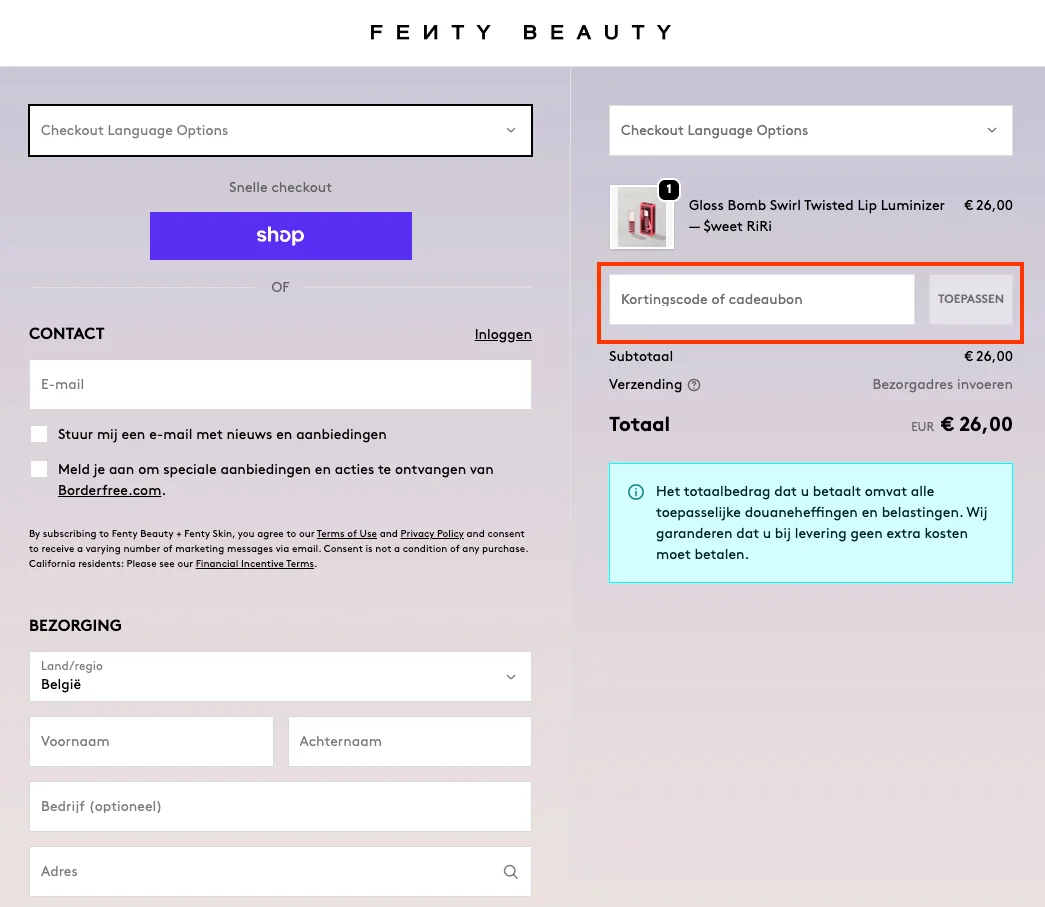Click the E-mail input field
1045x907 pixels.
click(x=280, y=385)
